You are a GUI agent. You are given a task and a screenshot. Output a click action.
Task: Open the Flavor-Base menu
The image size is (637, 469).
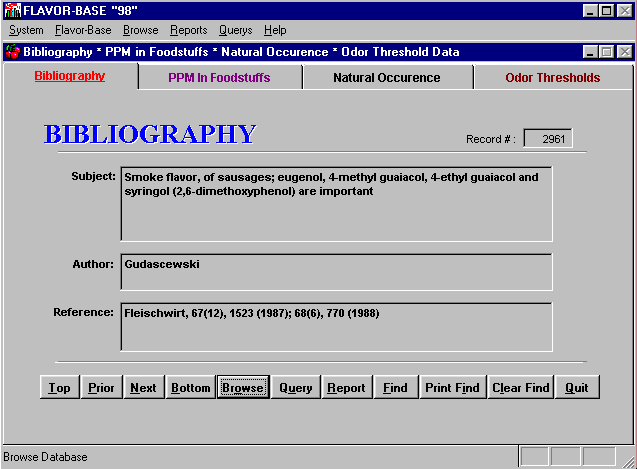coord(83,30)
